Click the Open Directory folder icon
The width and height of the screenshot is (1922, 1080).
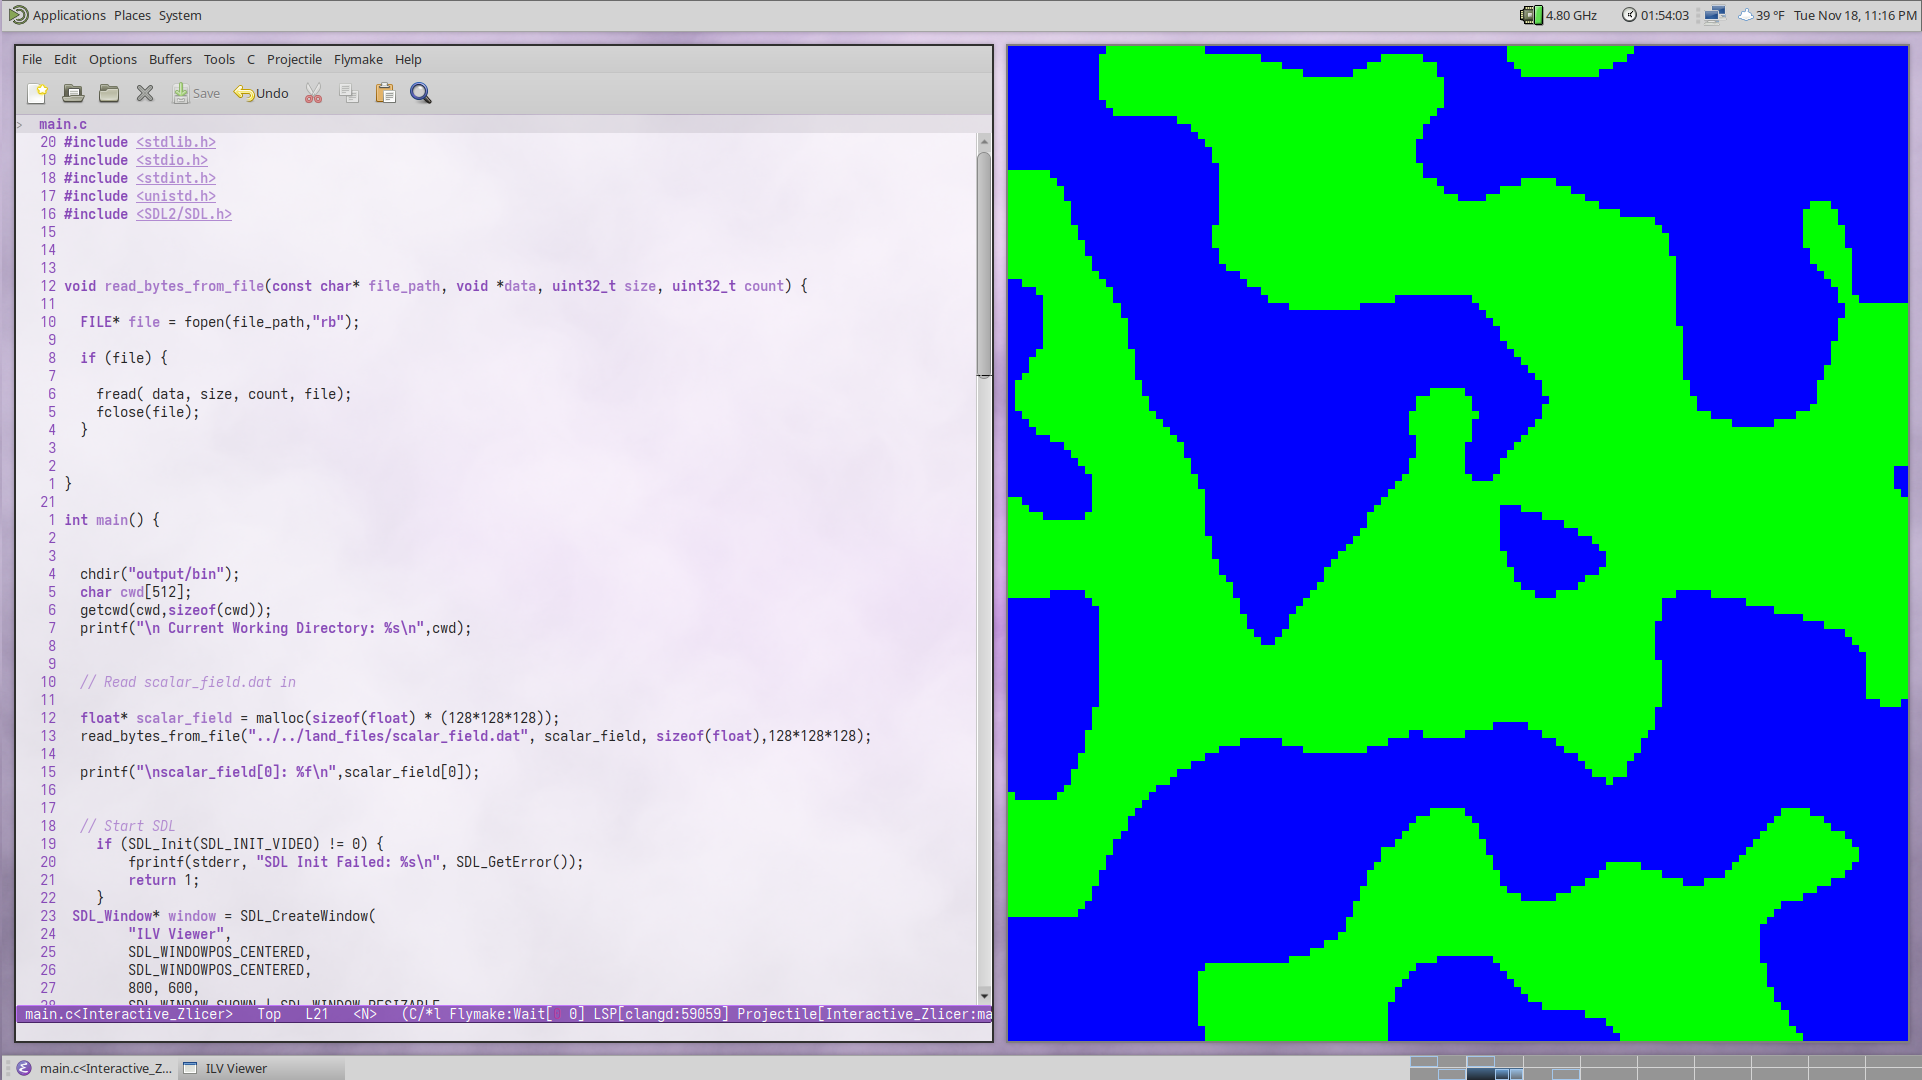[109, 93]
